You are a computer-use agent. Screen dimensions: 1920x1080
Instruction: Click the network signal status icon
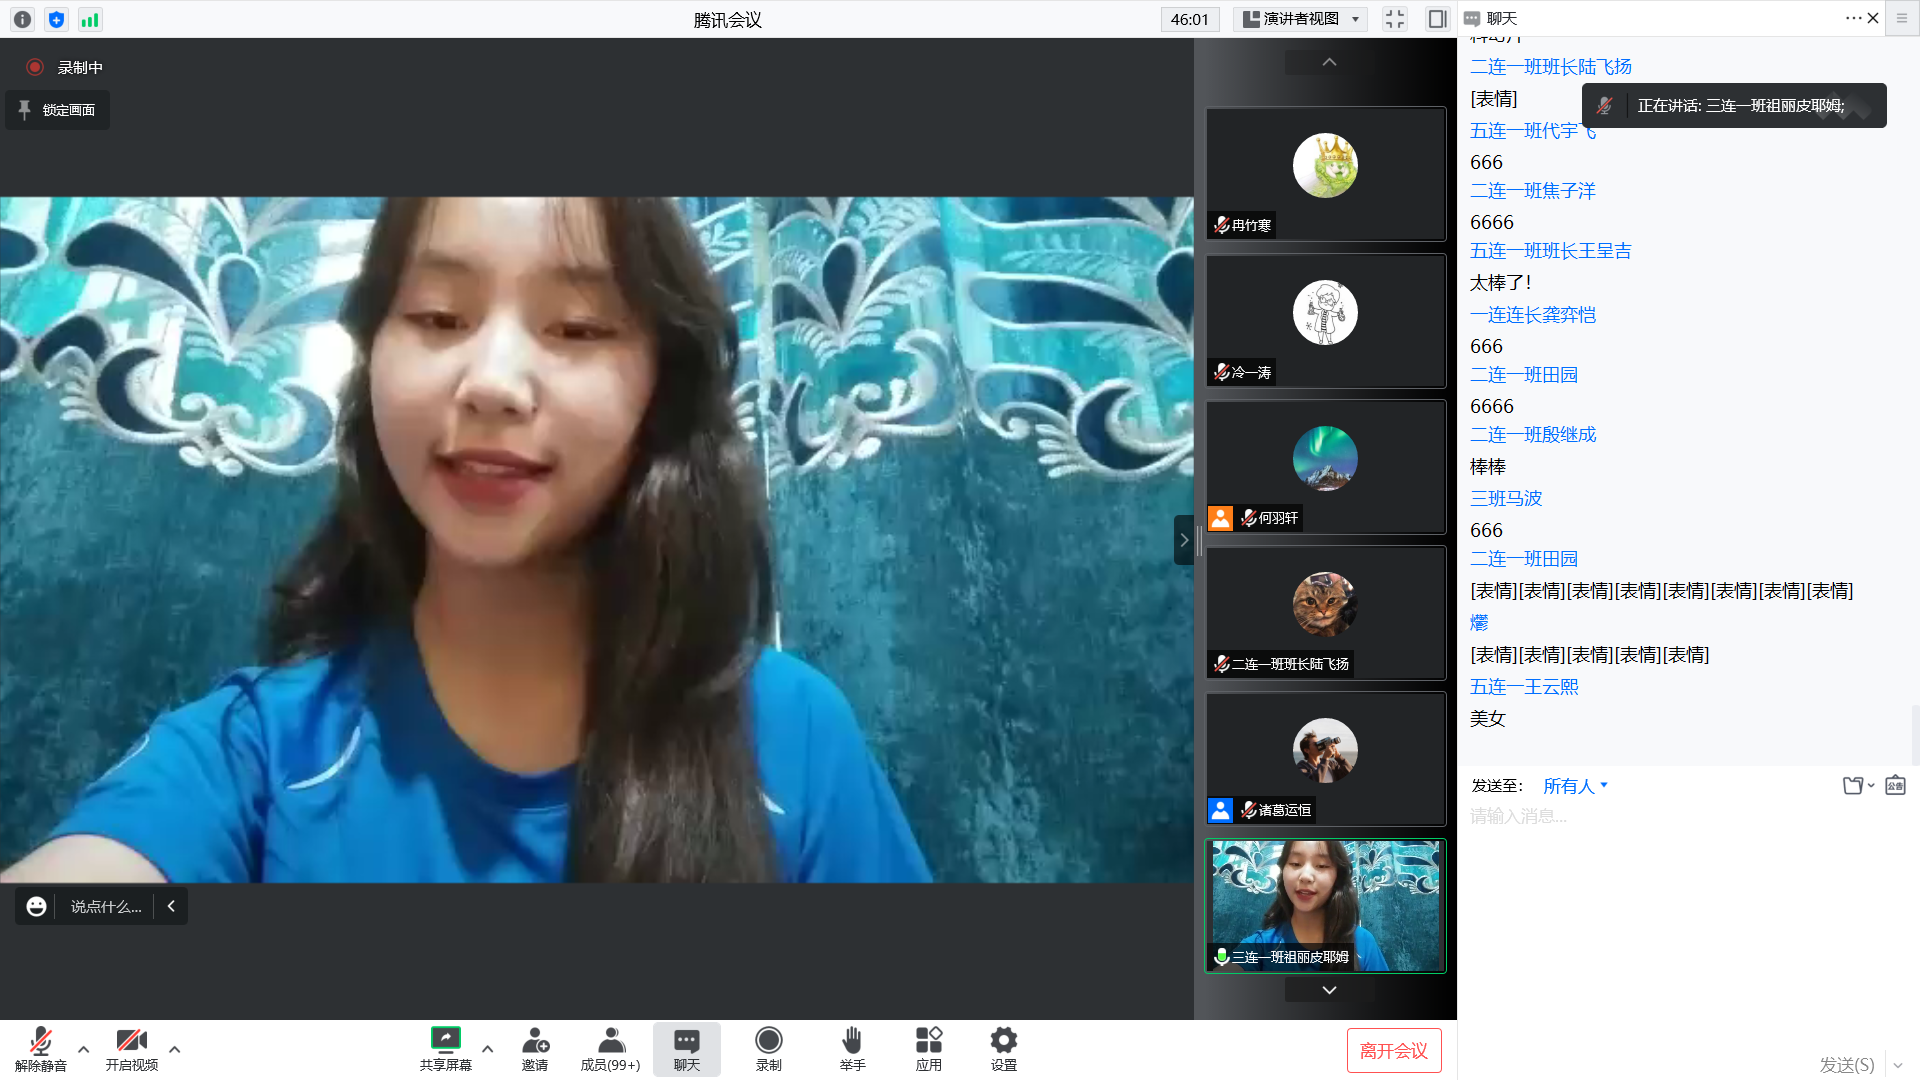pos(90,19)
